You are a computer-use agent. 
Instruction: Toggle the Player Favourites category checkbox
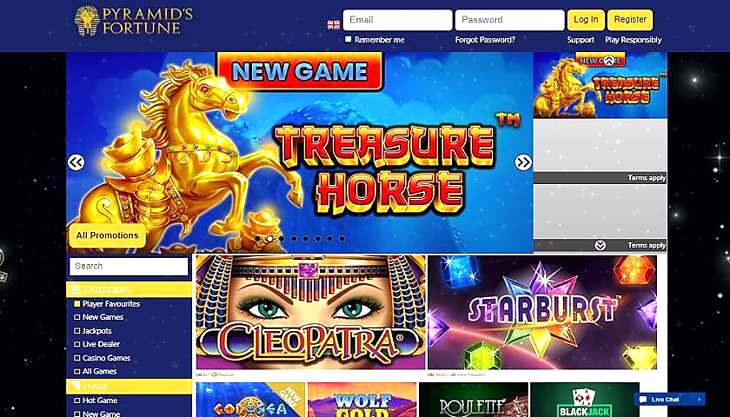pyautogui.click(x=77, y=304)
